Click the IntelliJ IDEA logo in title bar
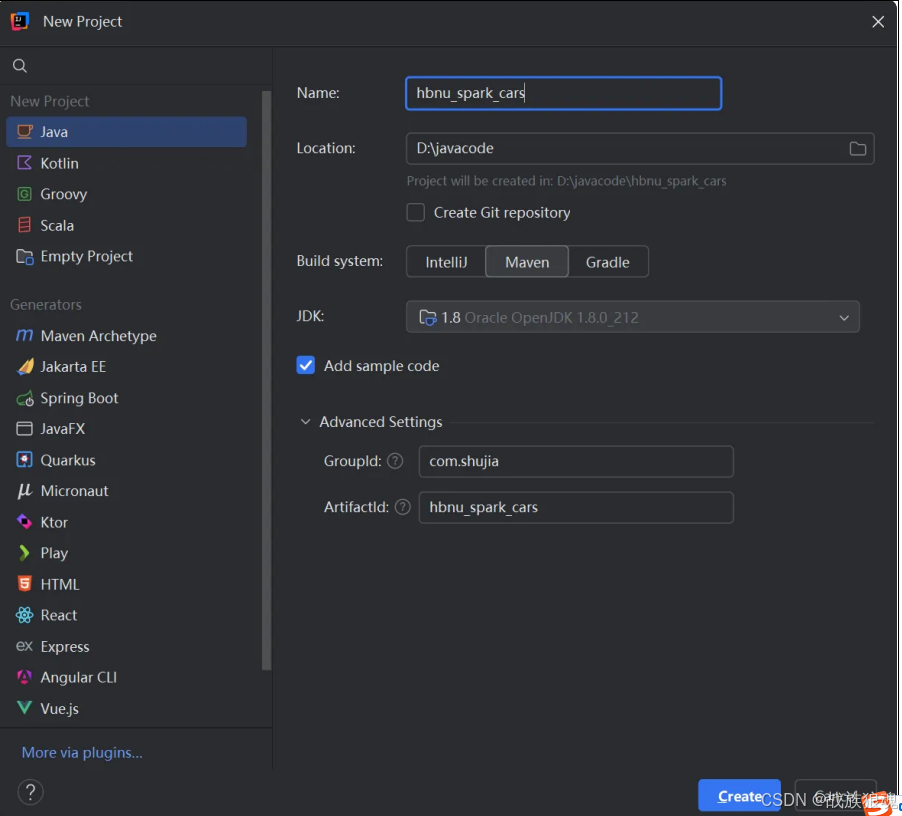 (20, 21)
